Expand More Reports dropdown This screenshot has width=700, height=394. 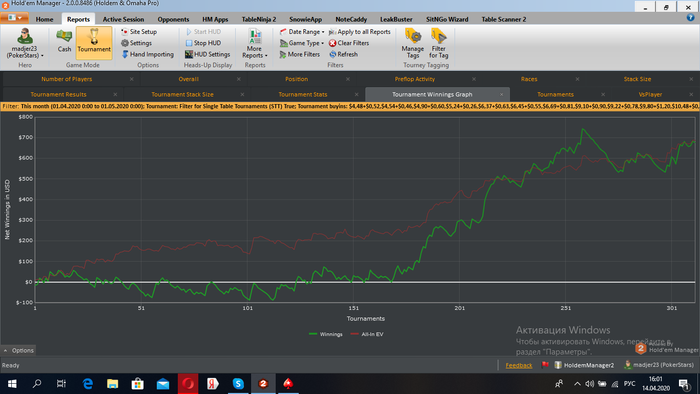point(254,43)
